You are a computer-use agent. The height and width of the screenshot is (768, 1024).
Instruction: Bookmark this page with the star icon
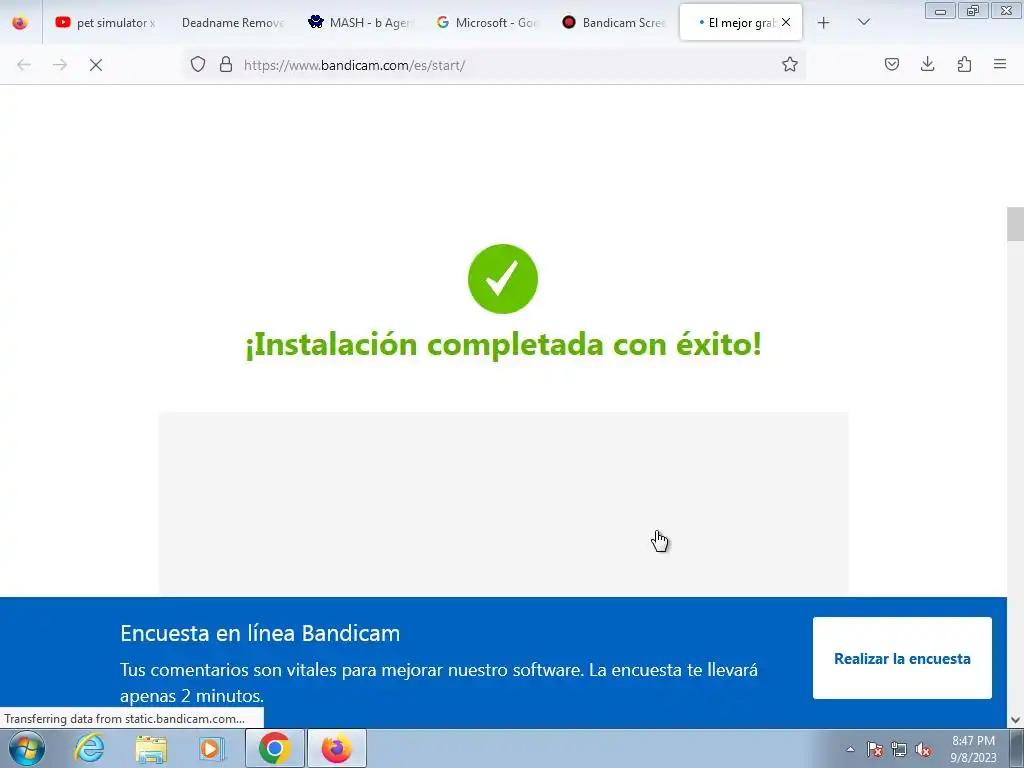[790, 64]
